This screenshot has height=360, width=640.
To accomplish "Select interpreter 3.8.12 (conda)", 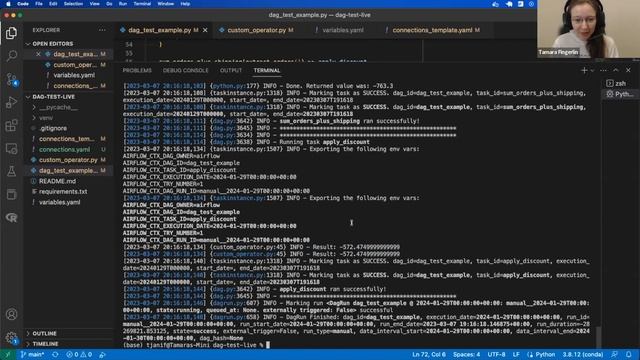I will click(x=582, y=354).
